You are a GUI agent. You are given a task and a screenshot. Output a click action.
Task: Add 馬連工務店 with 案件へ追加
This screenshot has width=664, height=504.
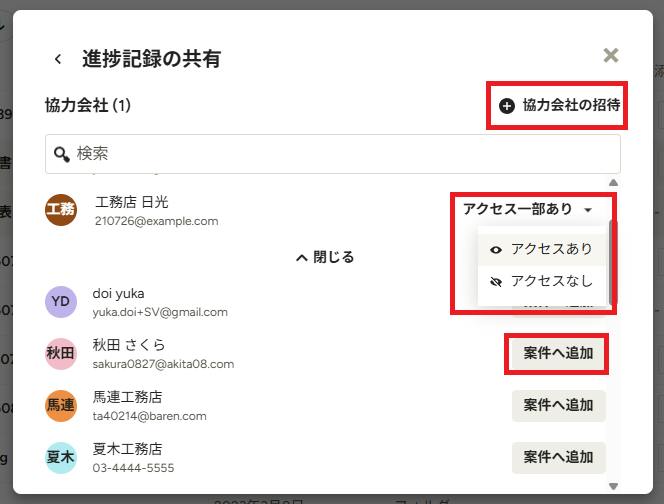click(558, 405)
